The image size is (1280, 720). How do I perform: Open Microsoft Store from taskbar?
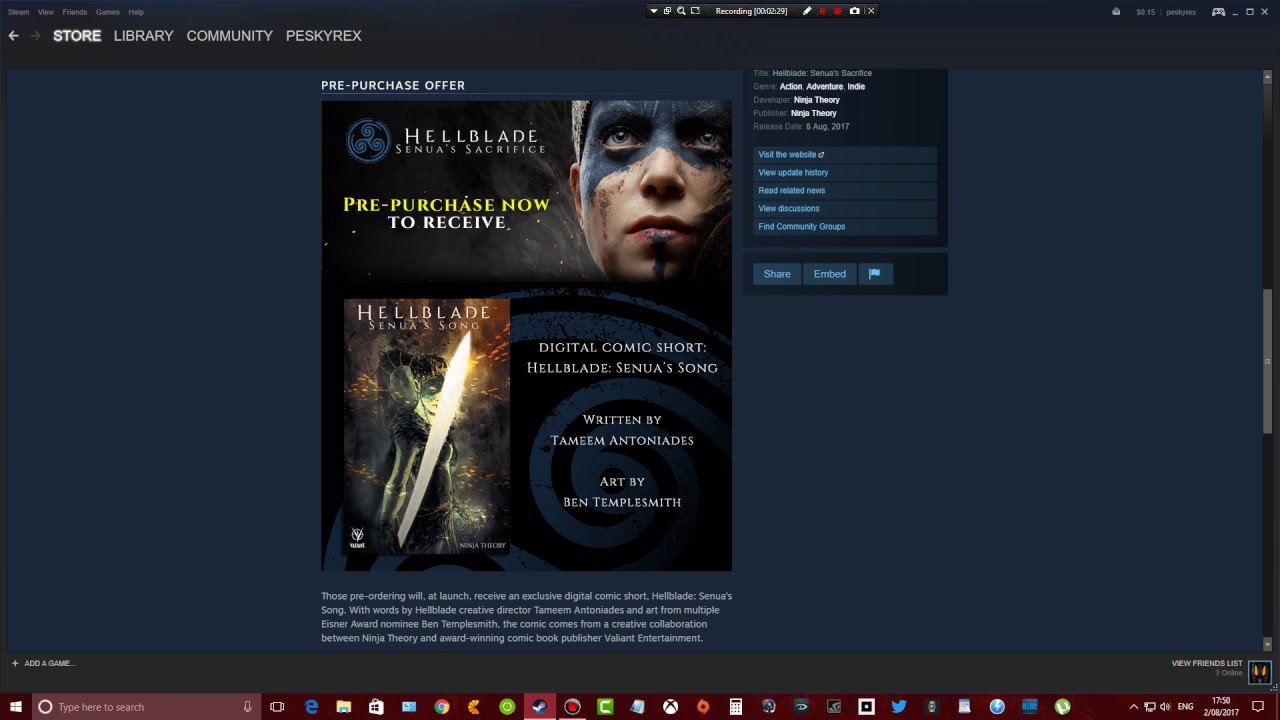pyautogui.click(x=376, y=707)
